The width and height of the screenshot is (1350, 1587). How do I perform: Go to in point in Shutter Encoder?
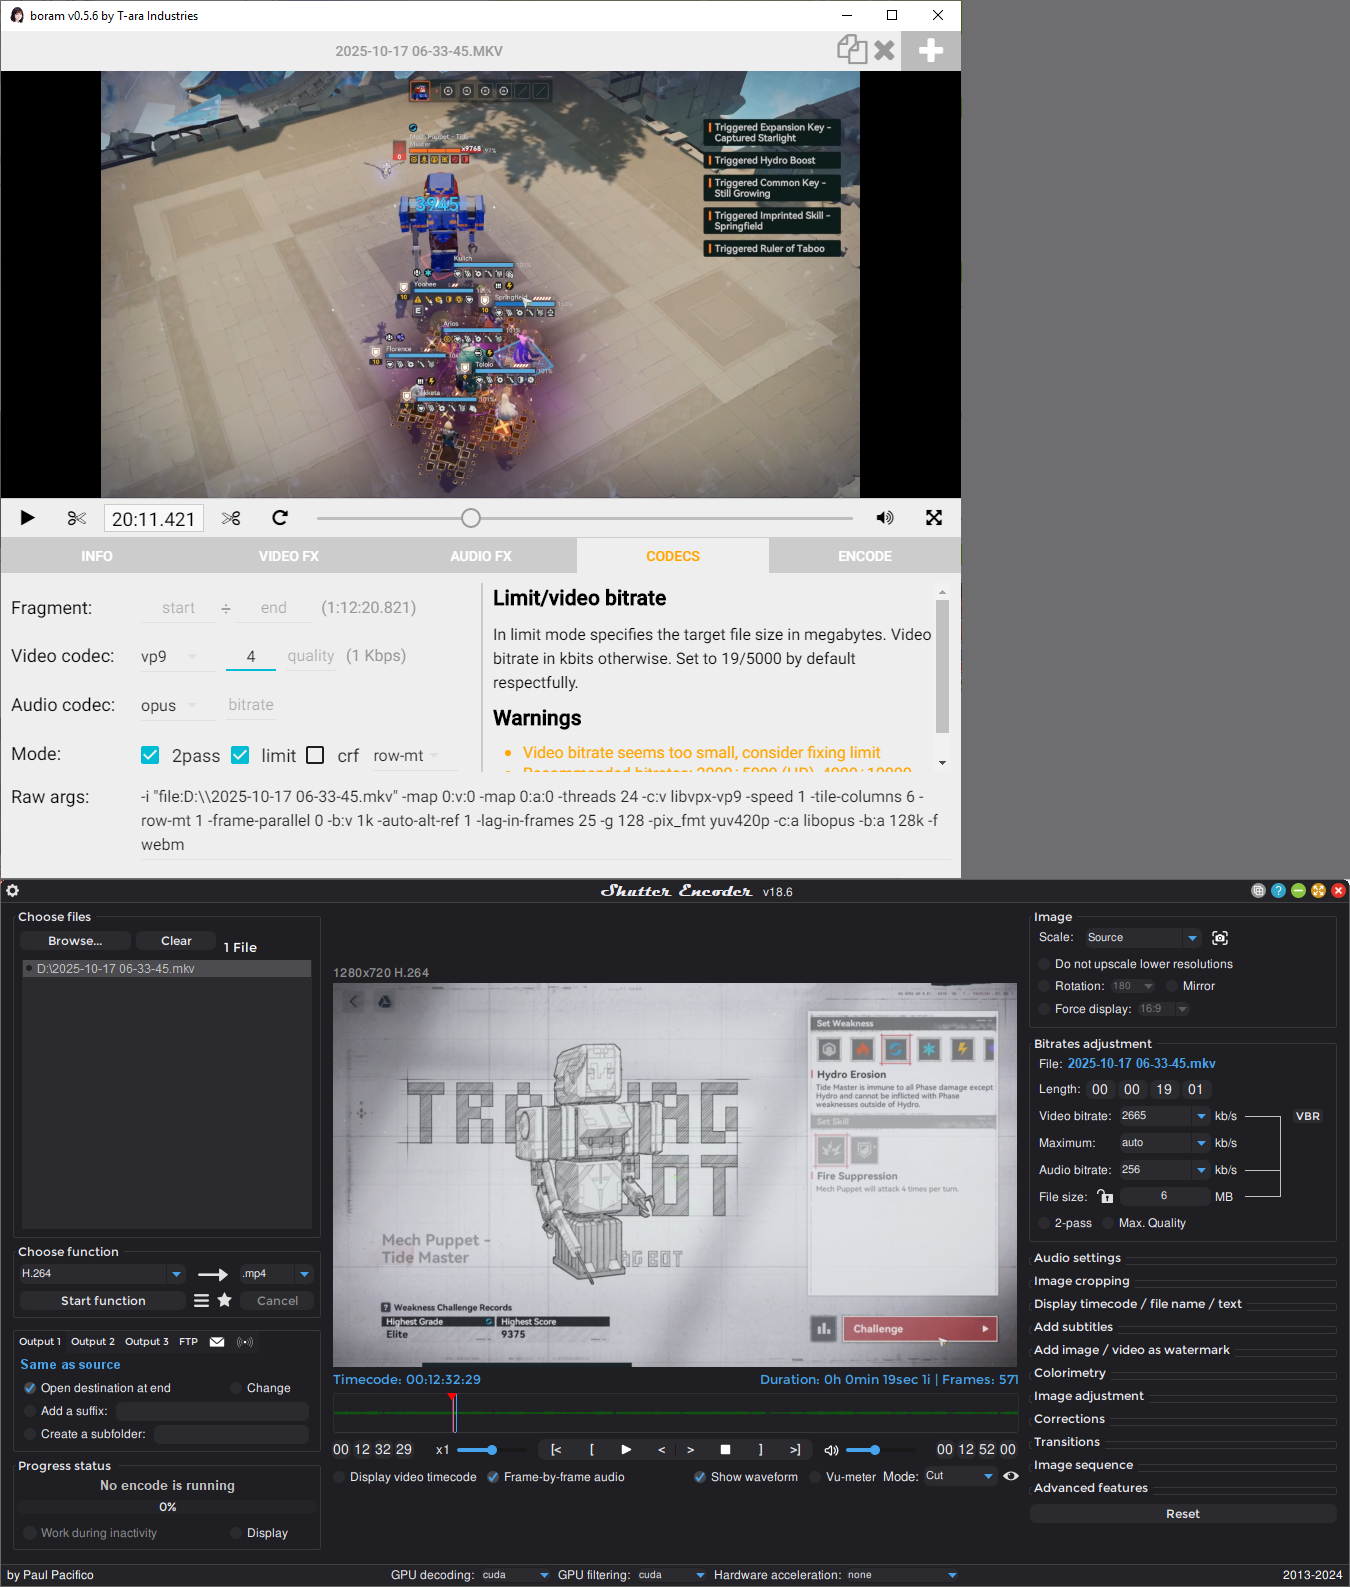[x=556, y=1450]
